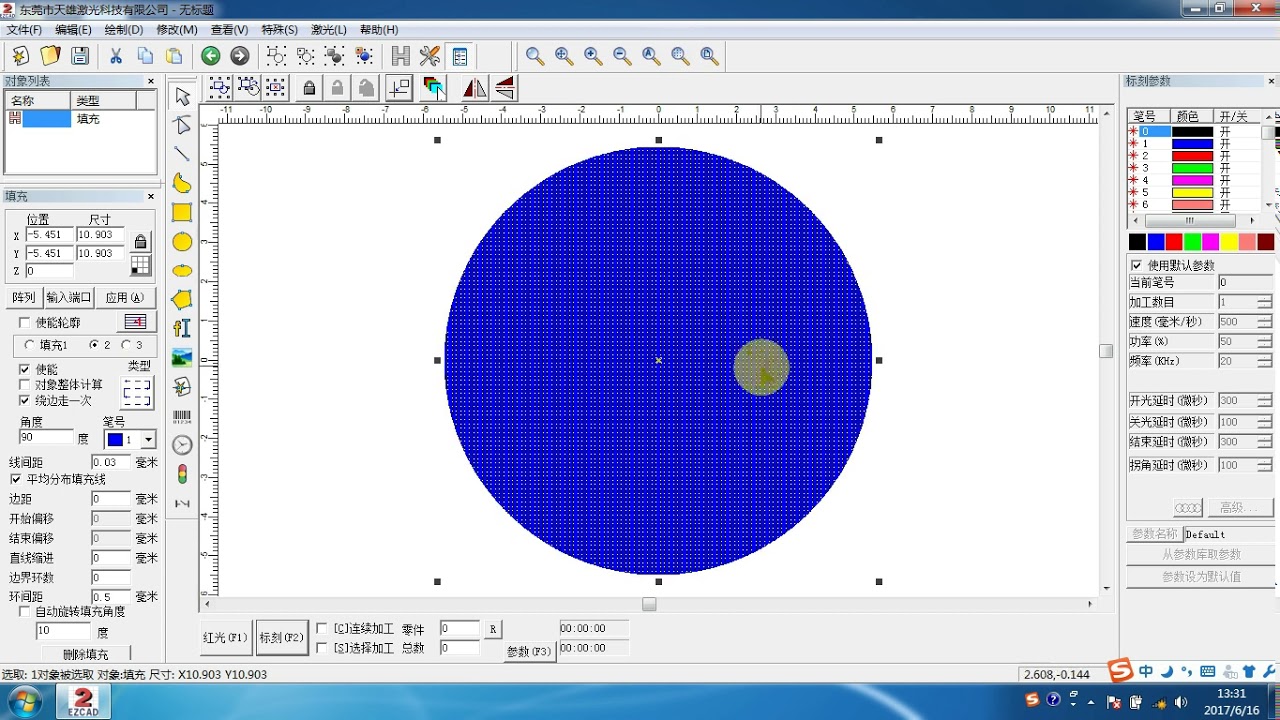Click the Paste clipboard icon

(175, 56)
